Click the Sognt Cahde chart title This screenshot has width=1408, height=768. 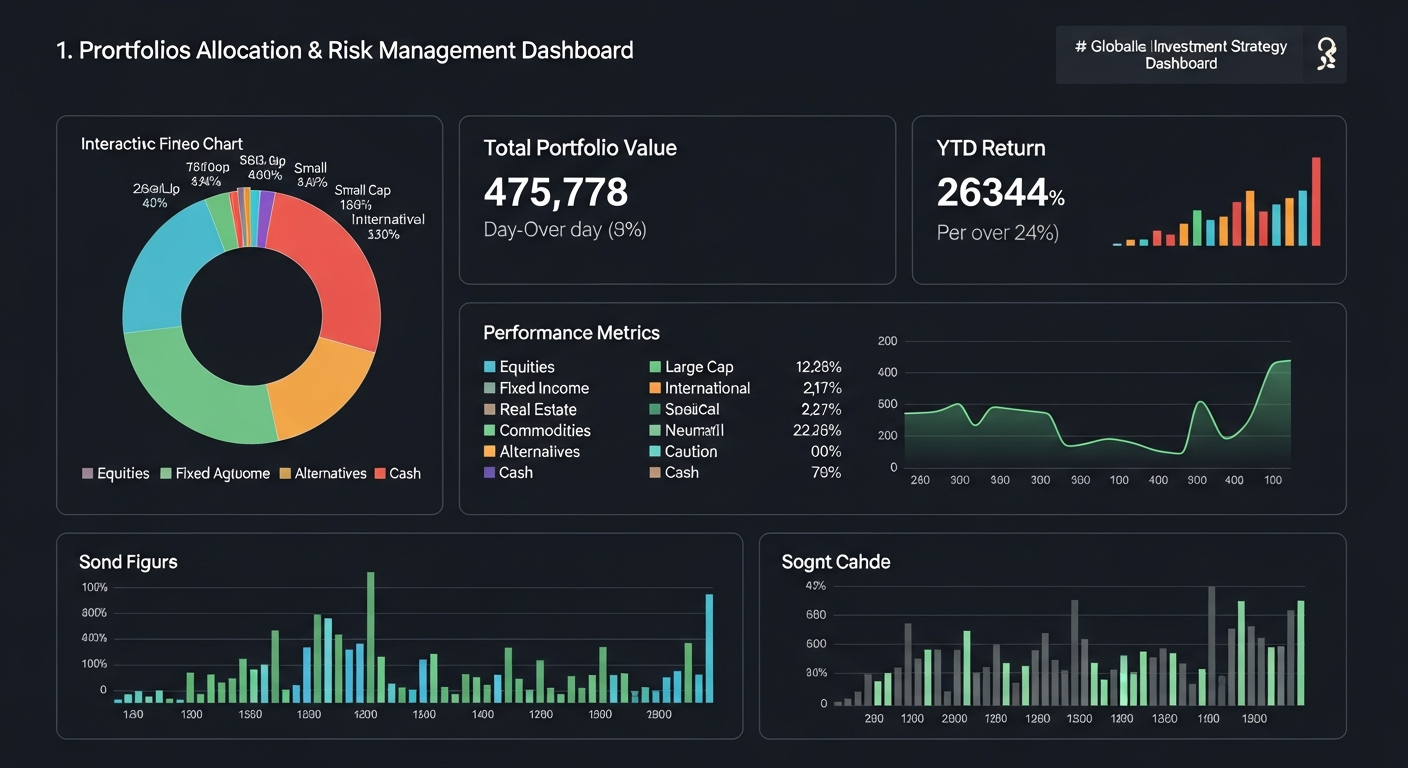click(x=835, y=562)
